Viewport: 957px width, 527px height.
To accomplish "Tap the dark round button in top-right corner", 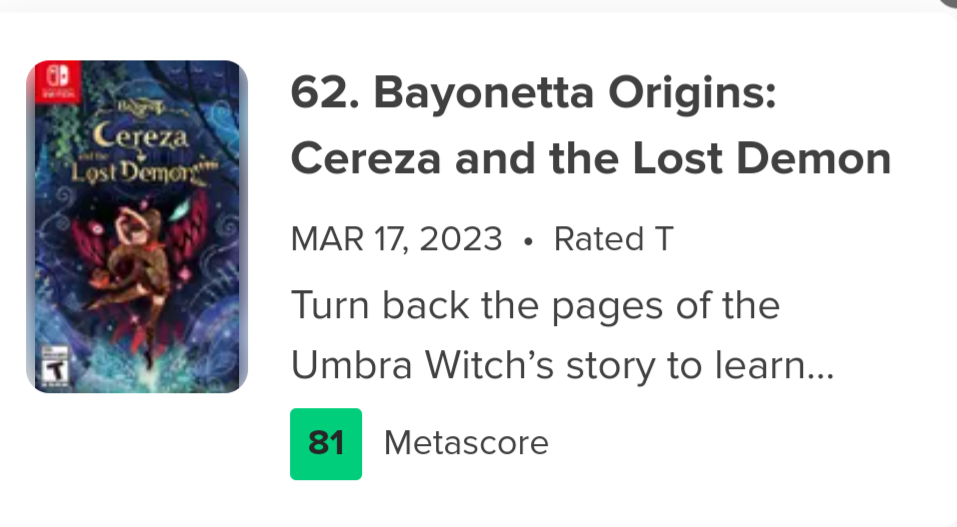I will (947, 4).
